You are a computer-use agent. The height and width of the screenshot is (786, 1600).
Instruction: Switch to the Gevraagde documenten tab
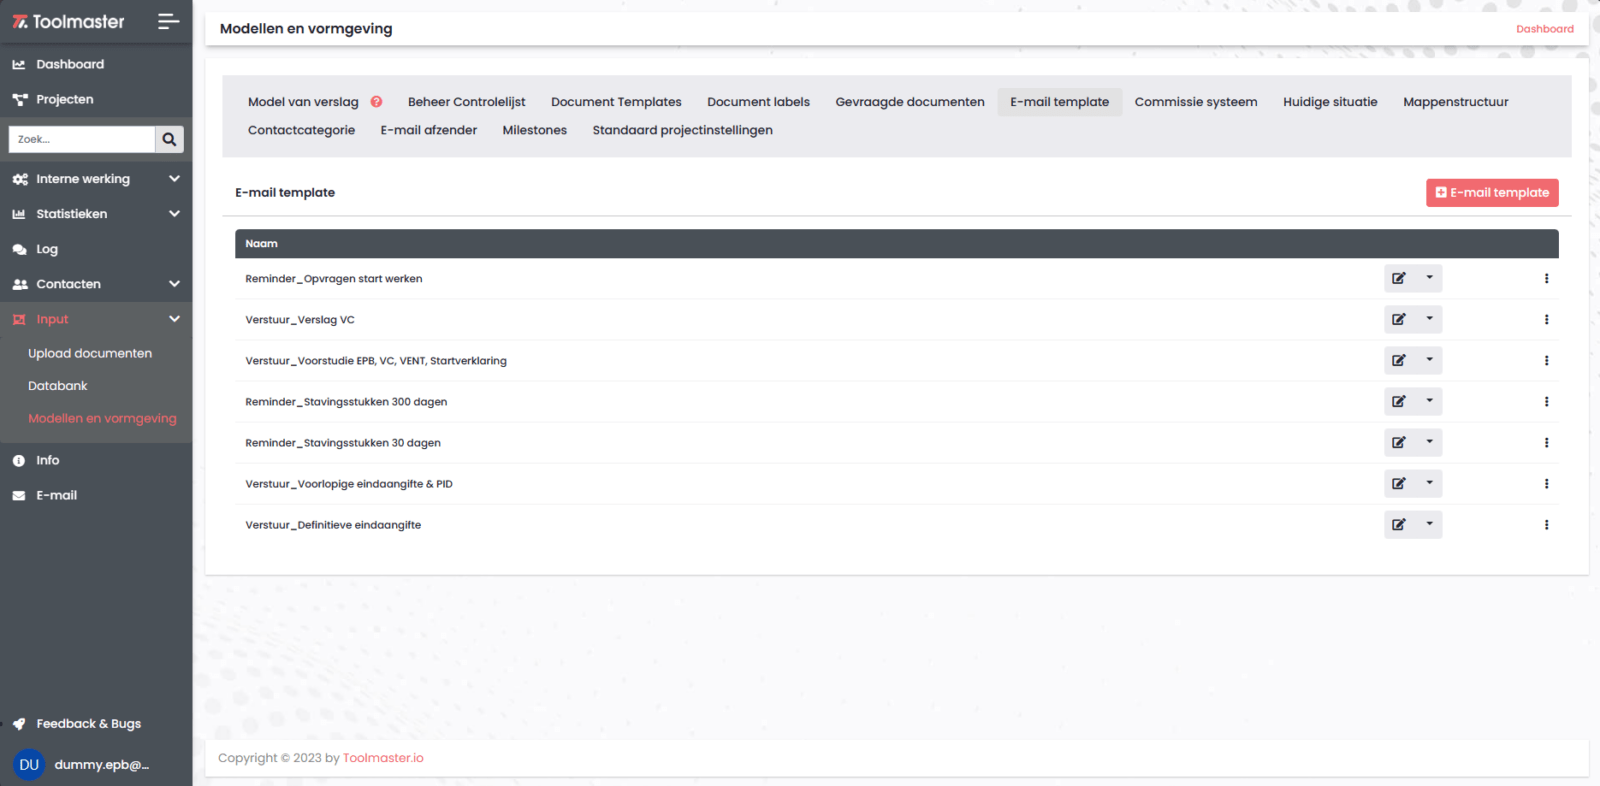tap(910, 102)
